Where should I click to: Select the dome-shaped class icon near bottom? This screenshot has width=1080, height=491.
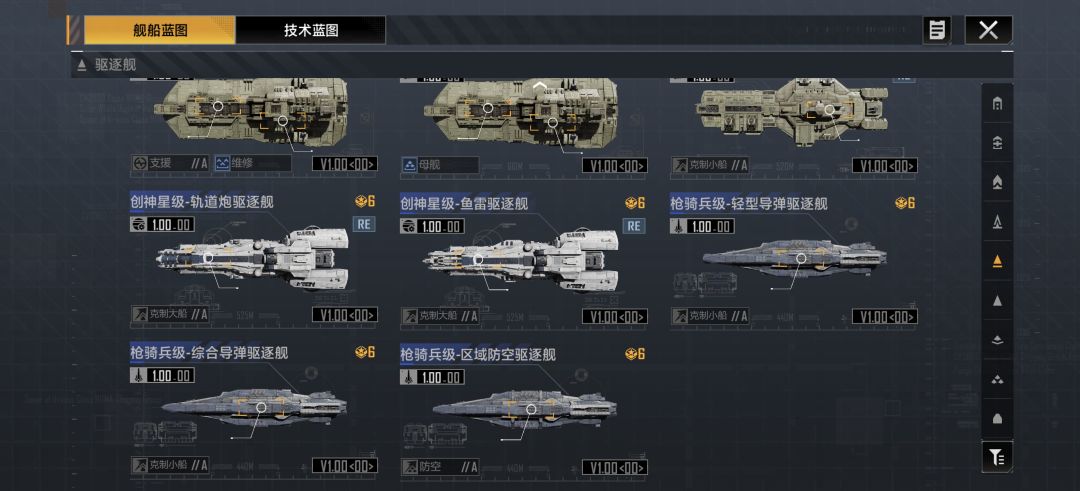[x=997, y=419]
